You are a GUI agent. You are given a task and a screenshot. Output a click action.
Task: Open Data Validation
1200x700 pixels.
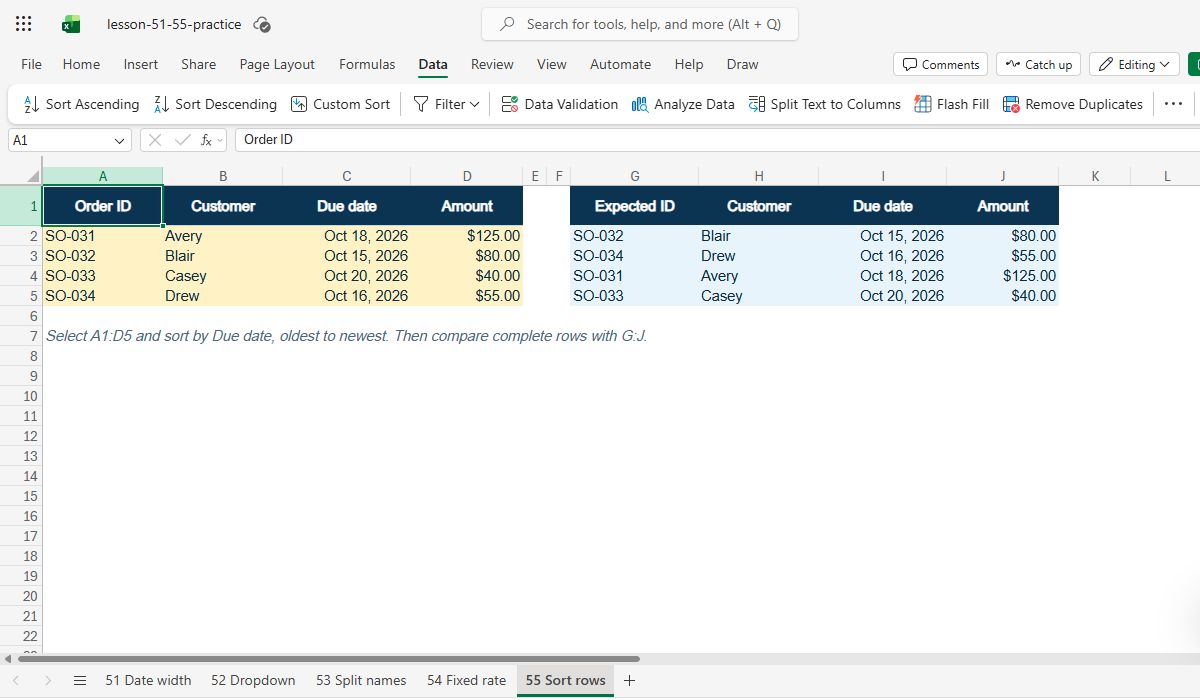click(559, 104)
